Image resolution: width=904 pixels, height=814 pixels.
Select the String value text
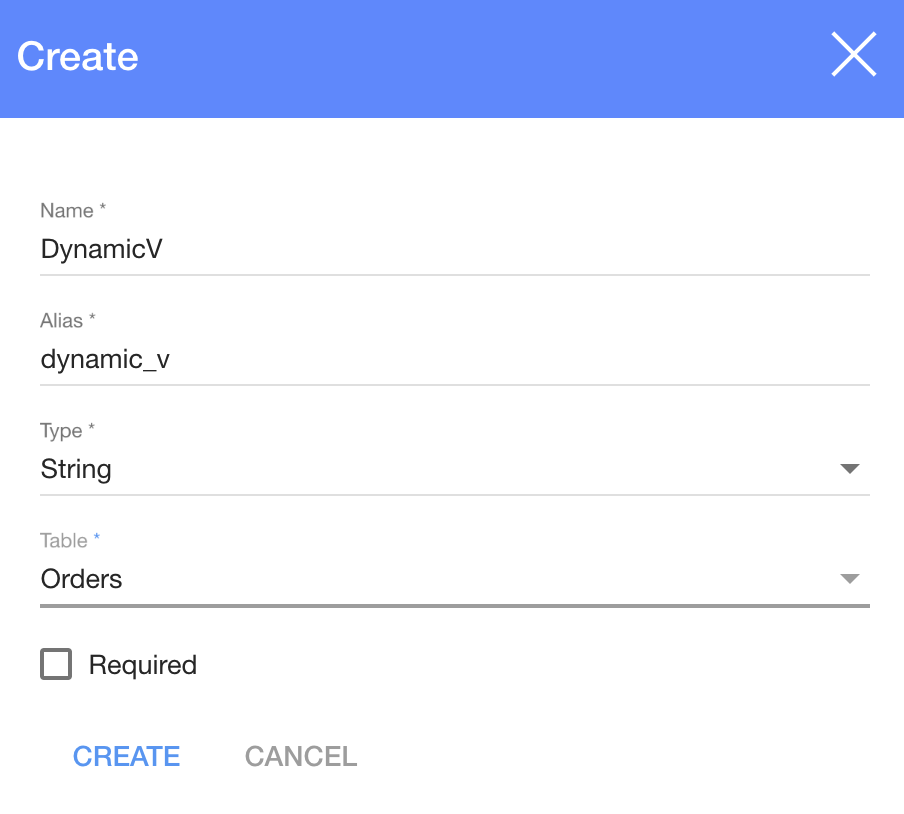(76, 469)
